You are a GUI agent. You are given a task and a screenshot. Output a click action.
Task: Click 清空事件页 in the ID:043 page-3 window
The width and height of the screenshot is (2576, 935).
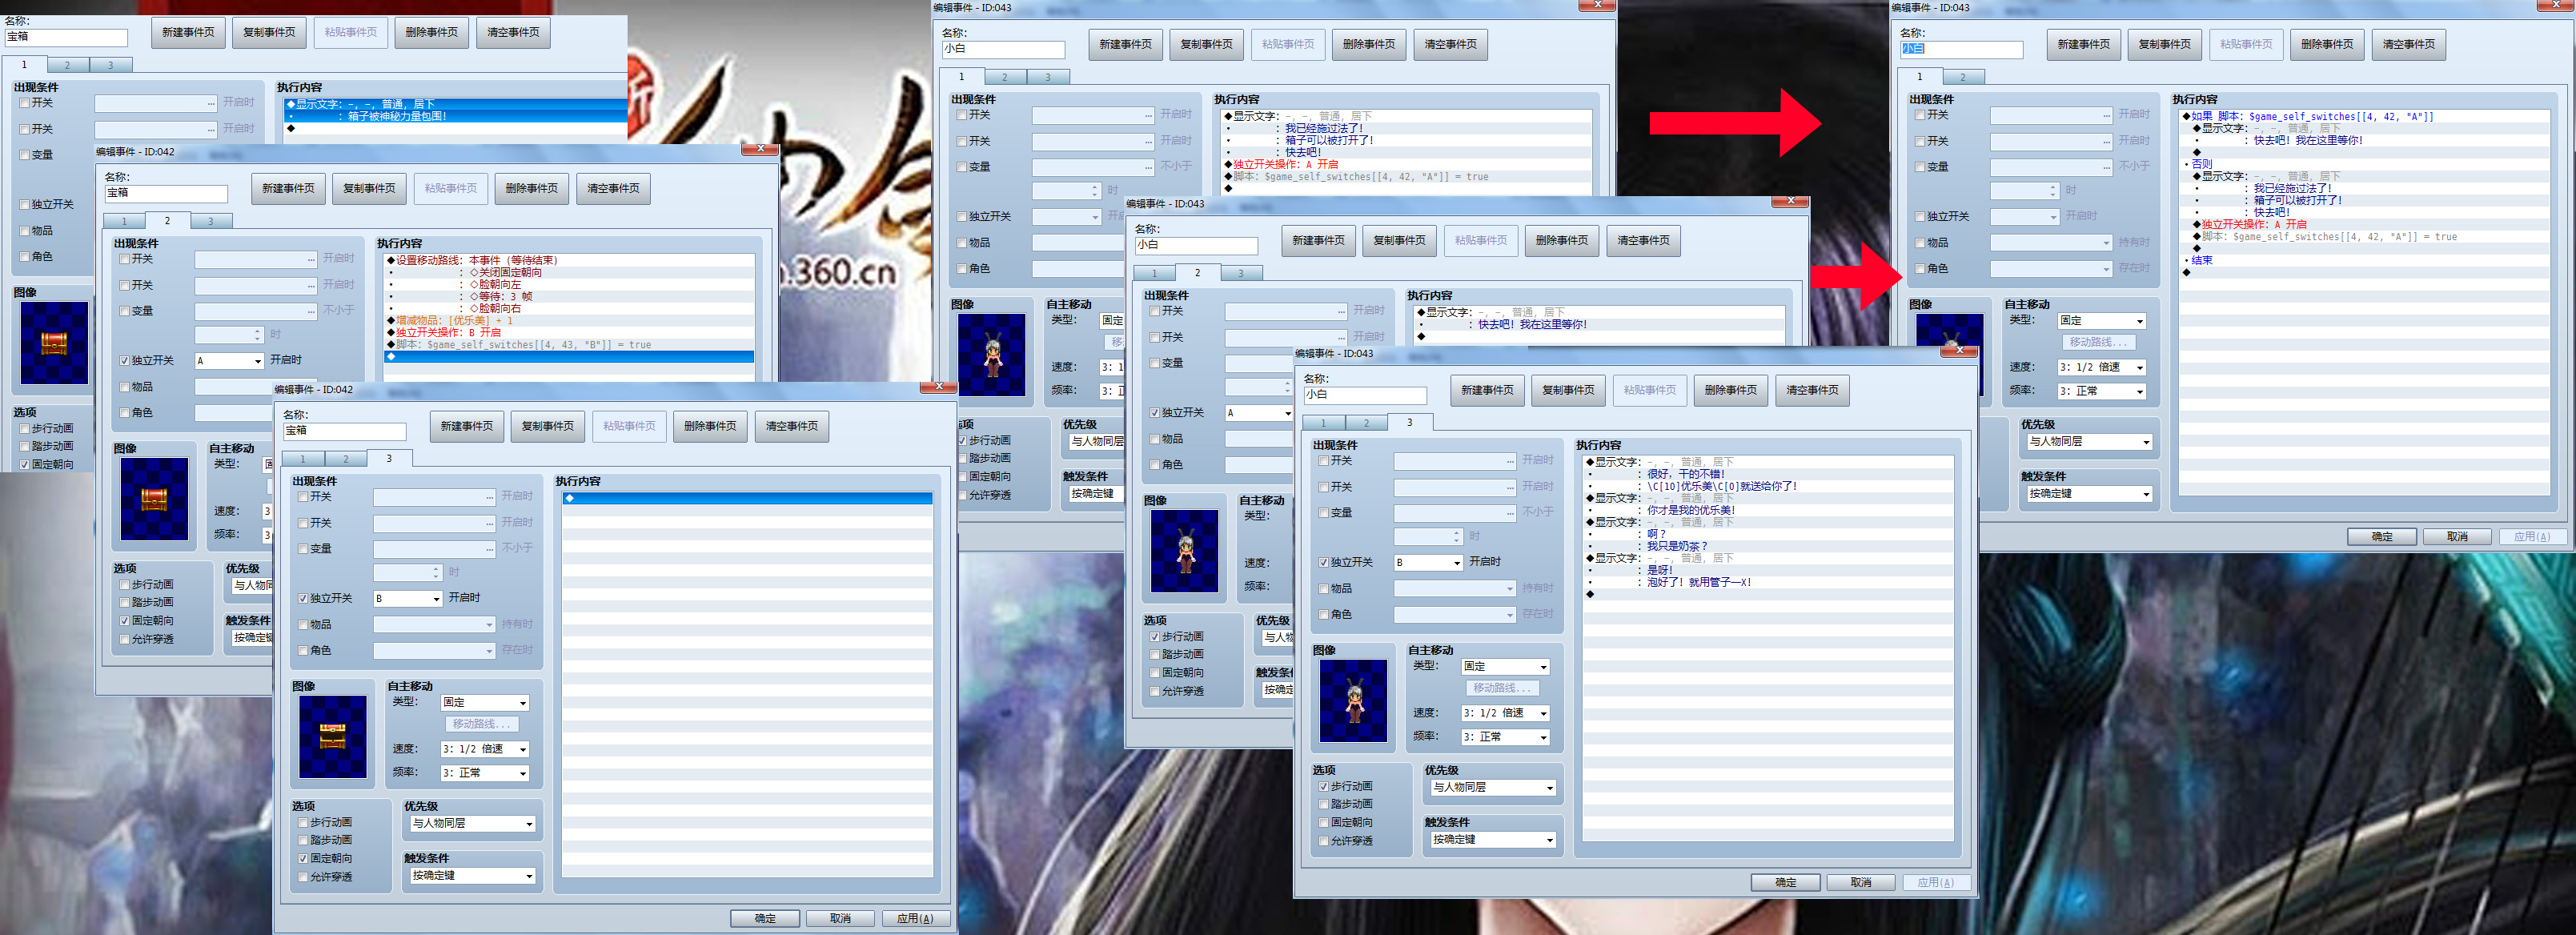1812,391
